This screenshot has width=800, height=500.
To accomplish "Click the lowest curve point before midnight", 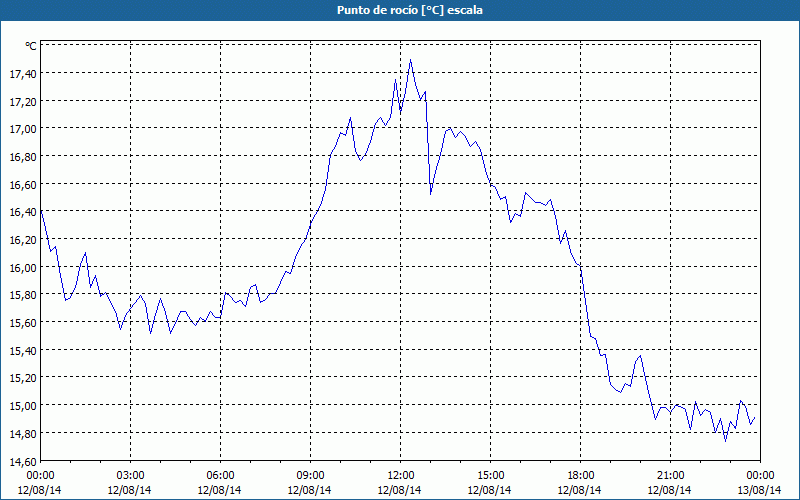I will click(726, 441).
